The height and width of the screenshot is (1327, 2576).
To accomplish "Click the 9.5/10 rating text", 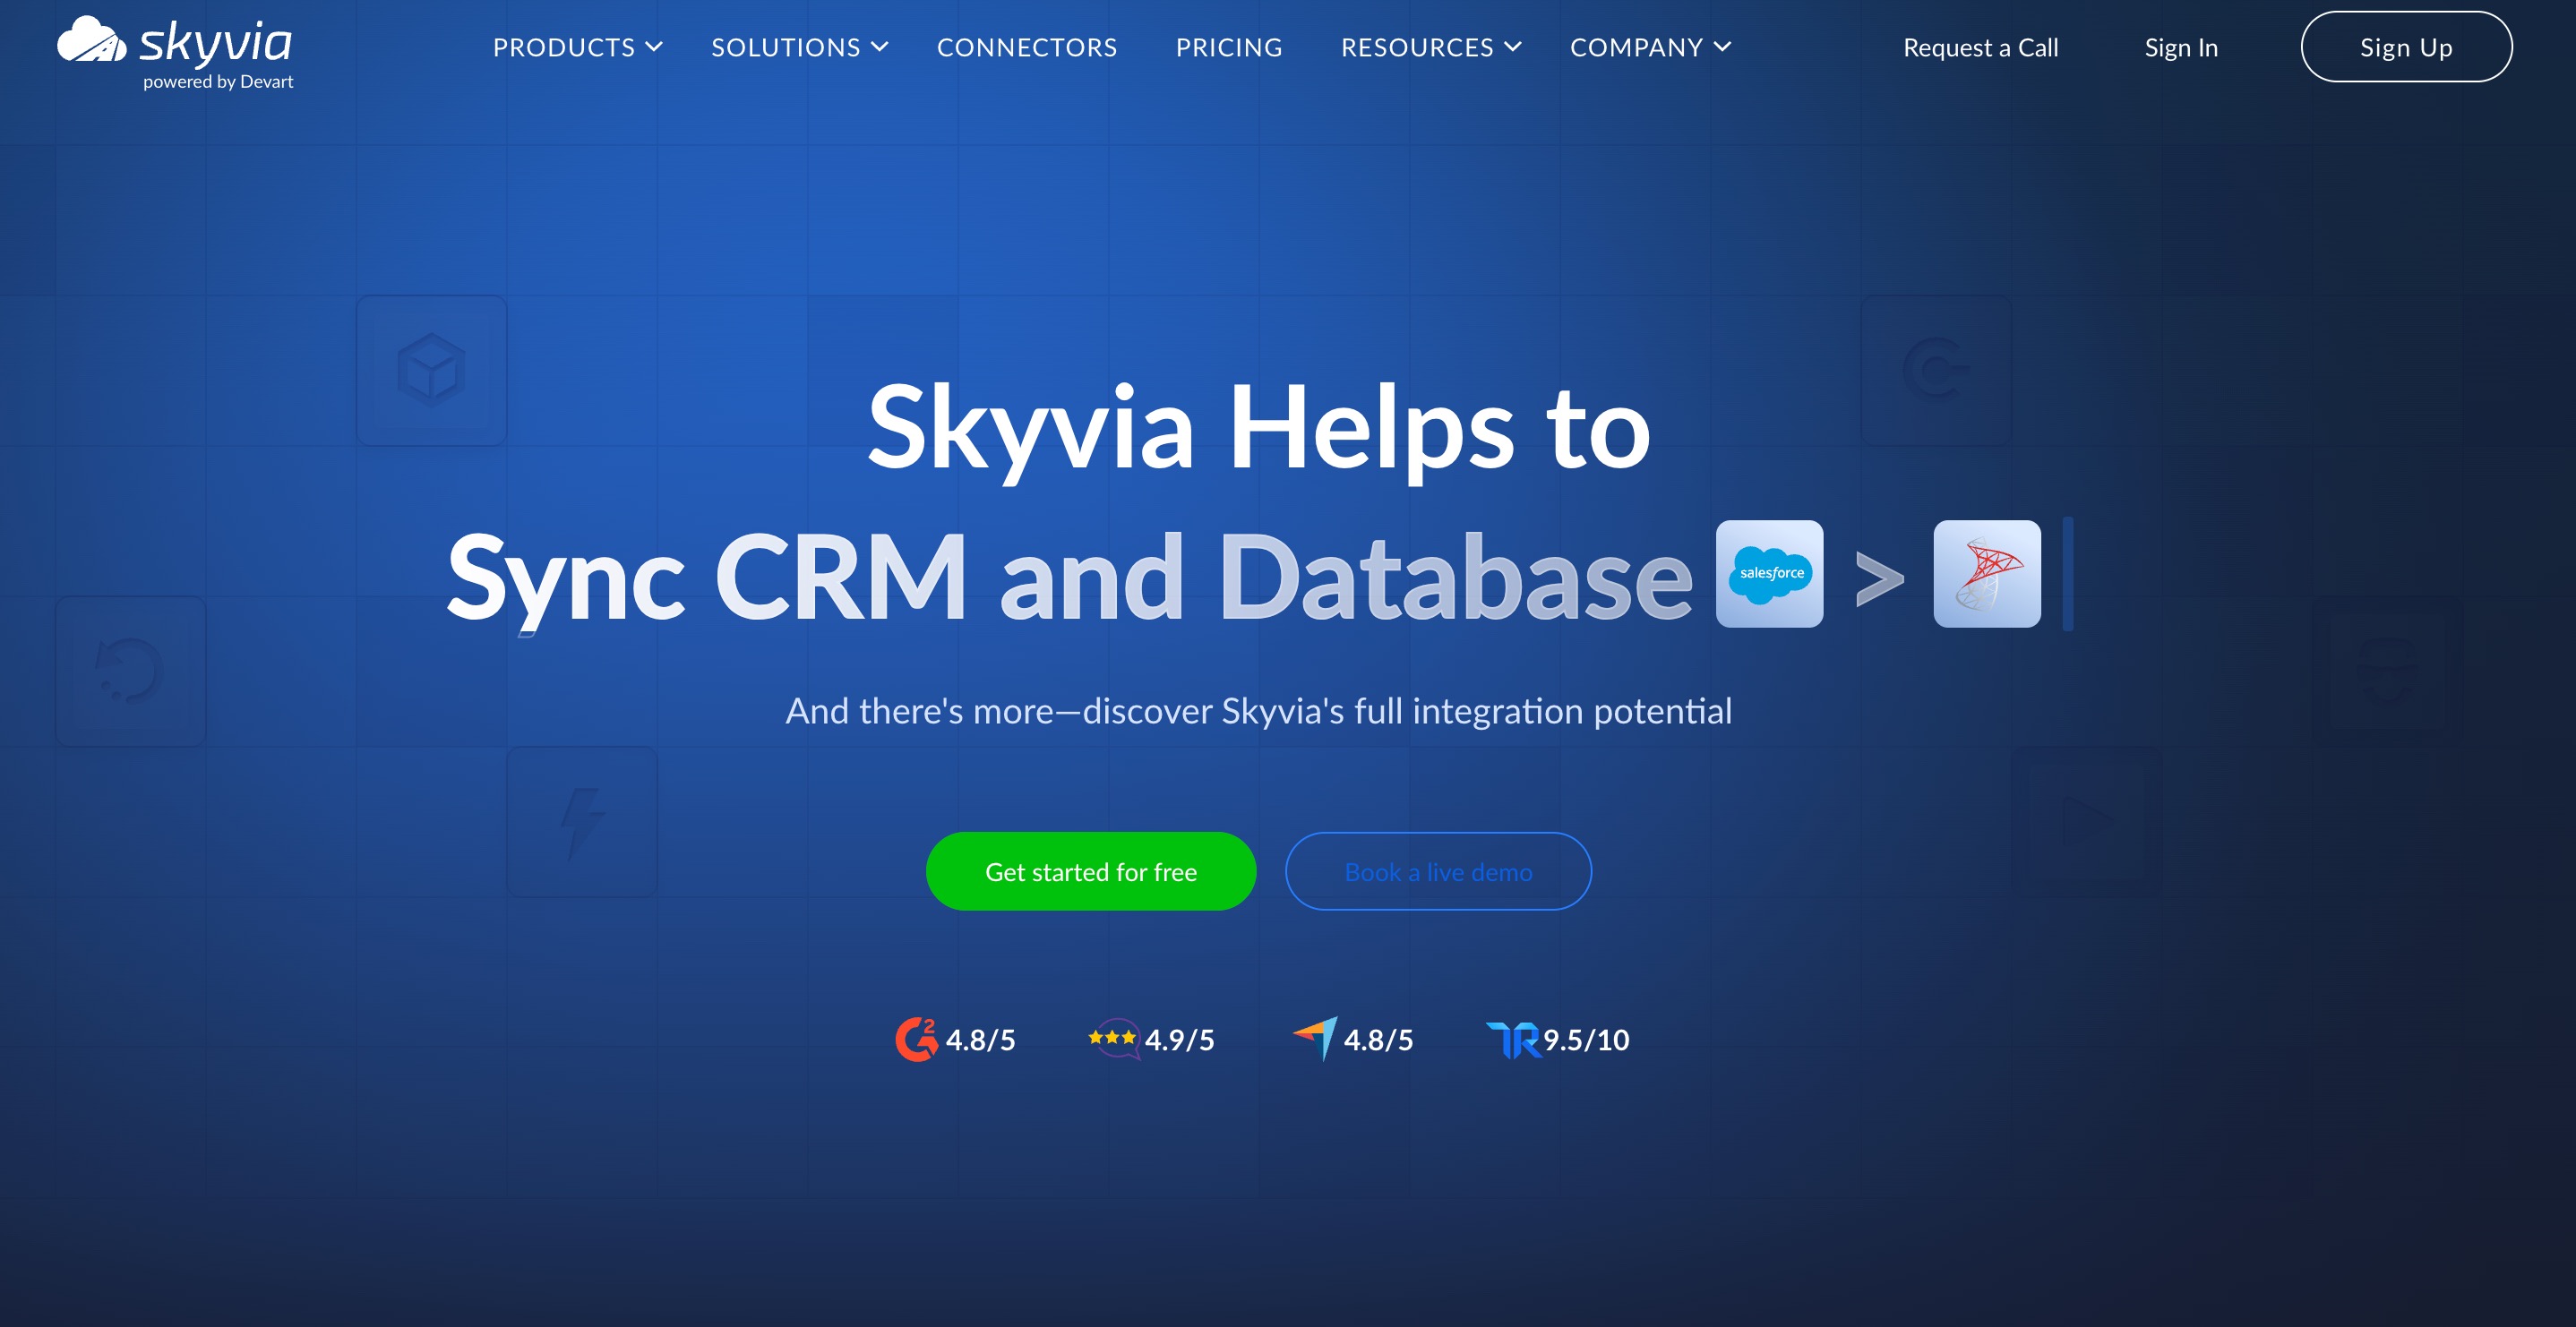I will (1586, 1040).
